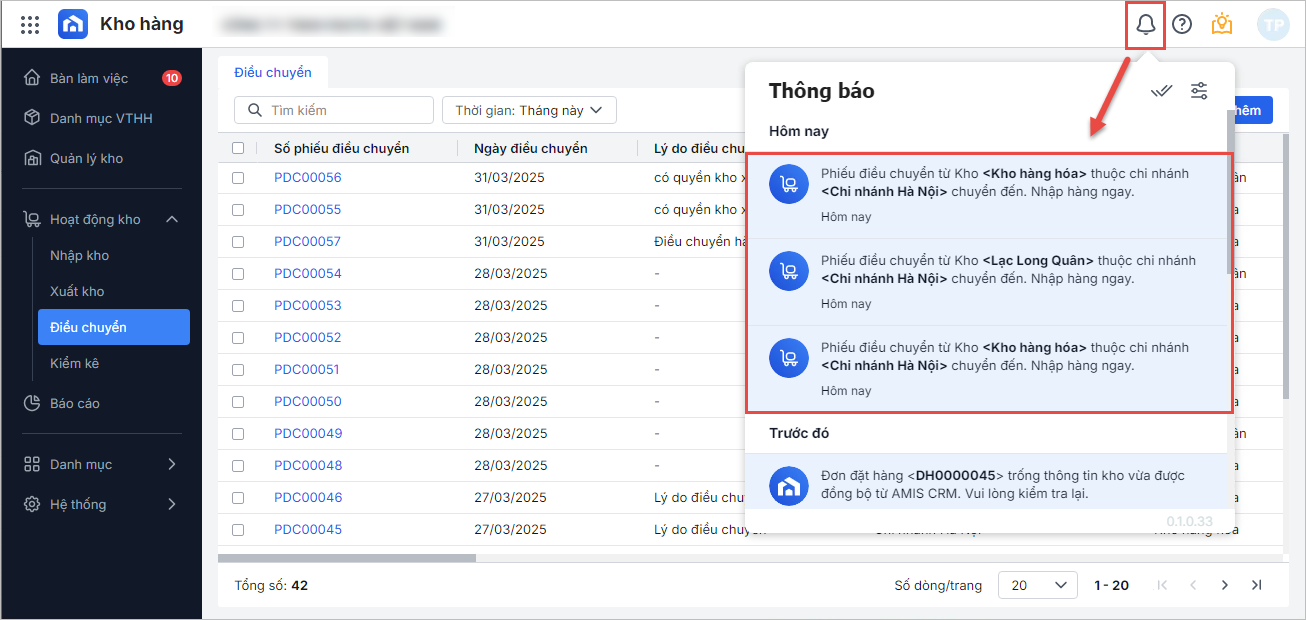
Task: Open the Thời gian: Tháng này filter
Action: pos(529,110)
